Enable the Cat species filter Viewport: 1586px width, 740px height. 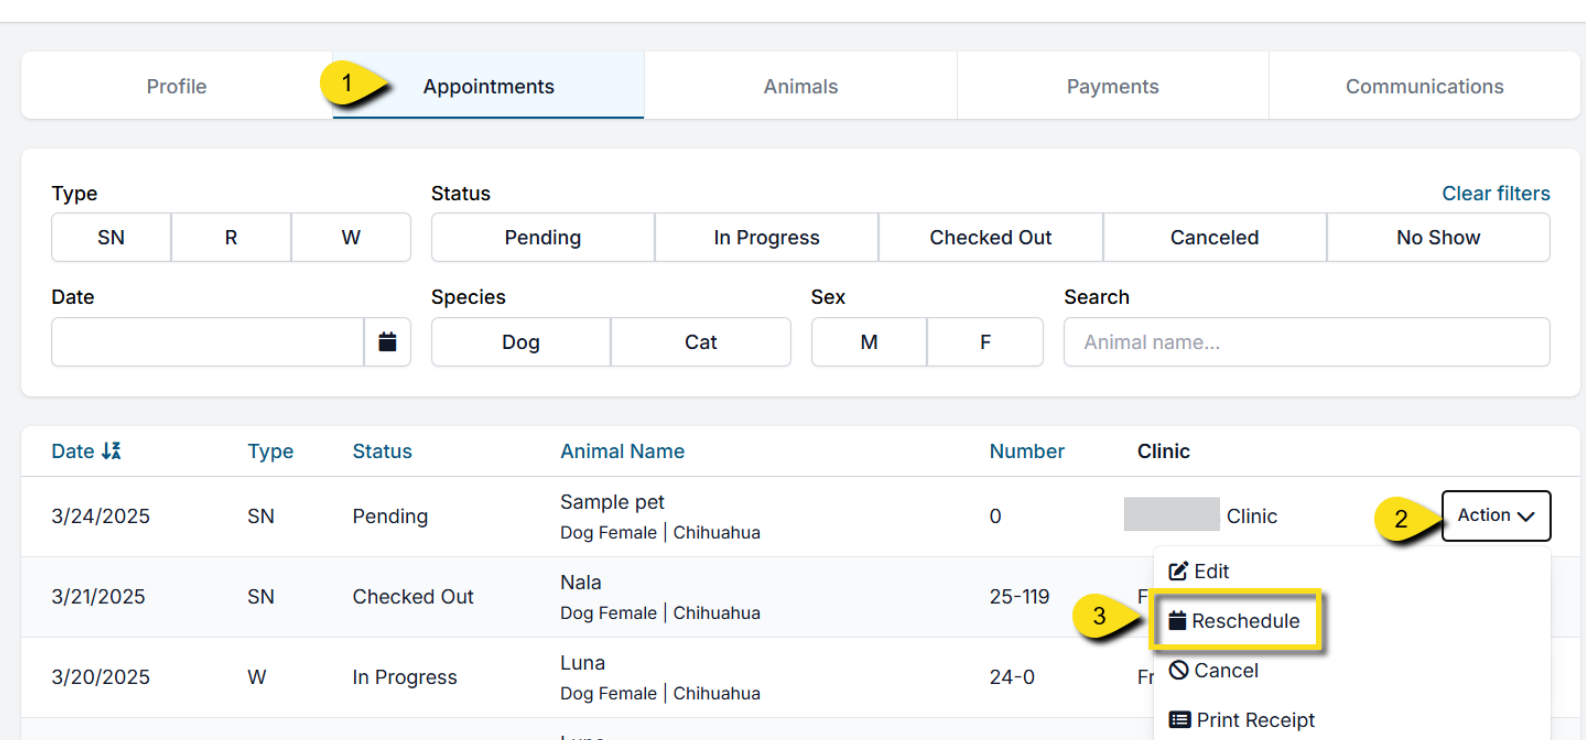tap(700, 342)
